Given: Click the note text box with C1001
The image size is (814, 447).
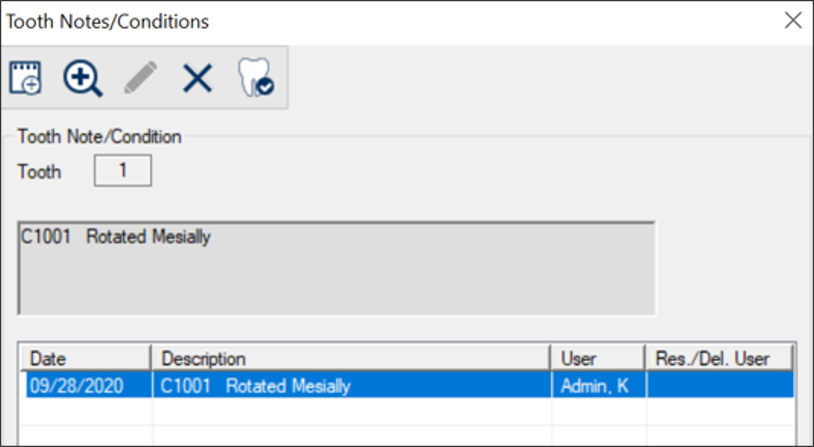Looking at the screenshot, I should 337,268.
